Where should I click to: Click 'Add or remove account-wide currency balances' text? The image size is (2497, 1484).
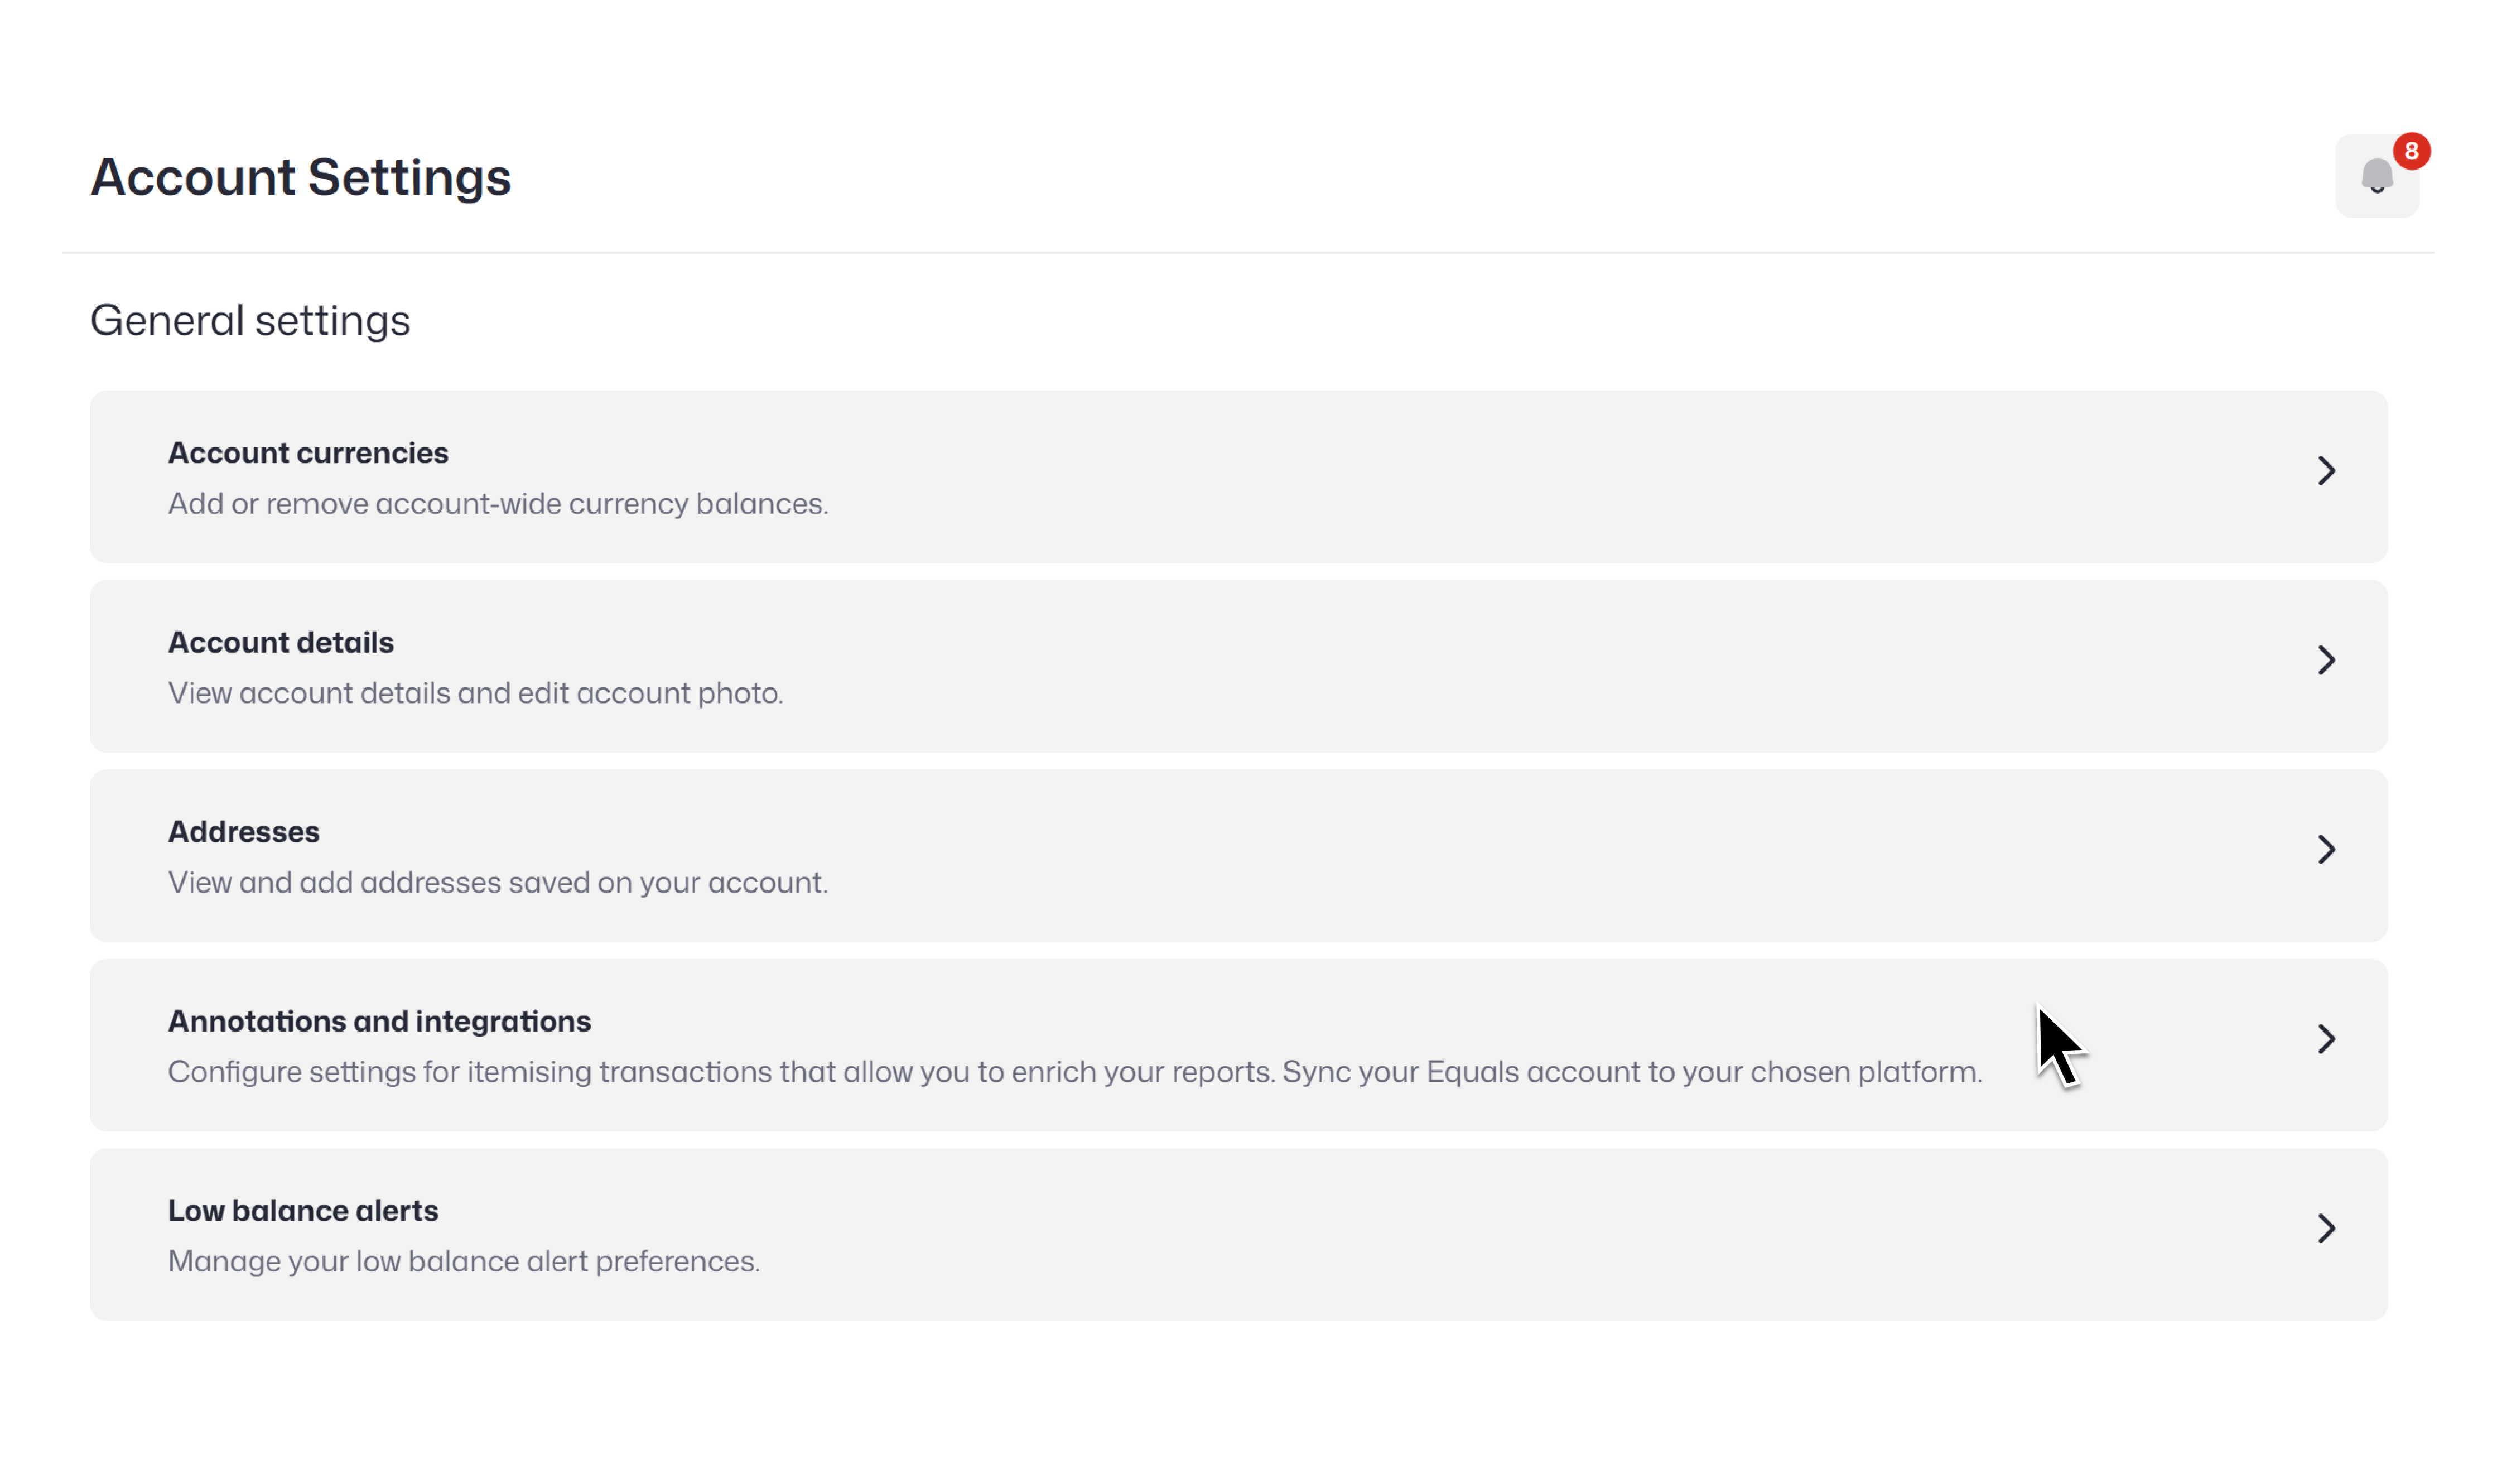click(498, 503)
